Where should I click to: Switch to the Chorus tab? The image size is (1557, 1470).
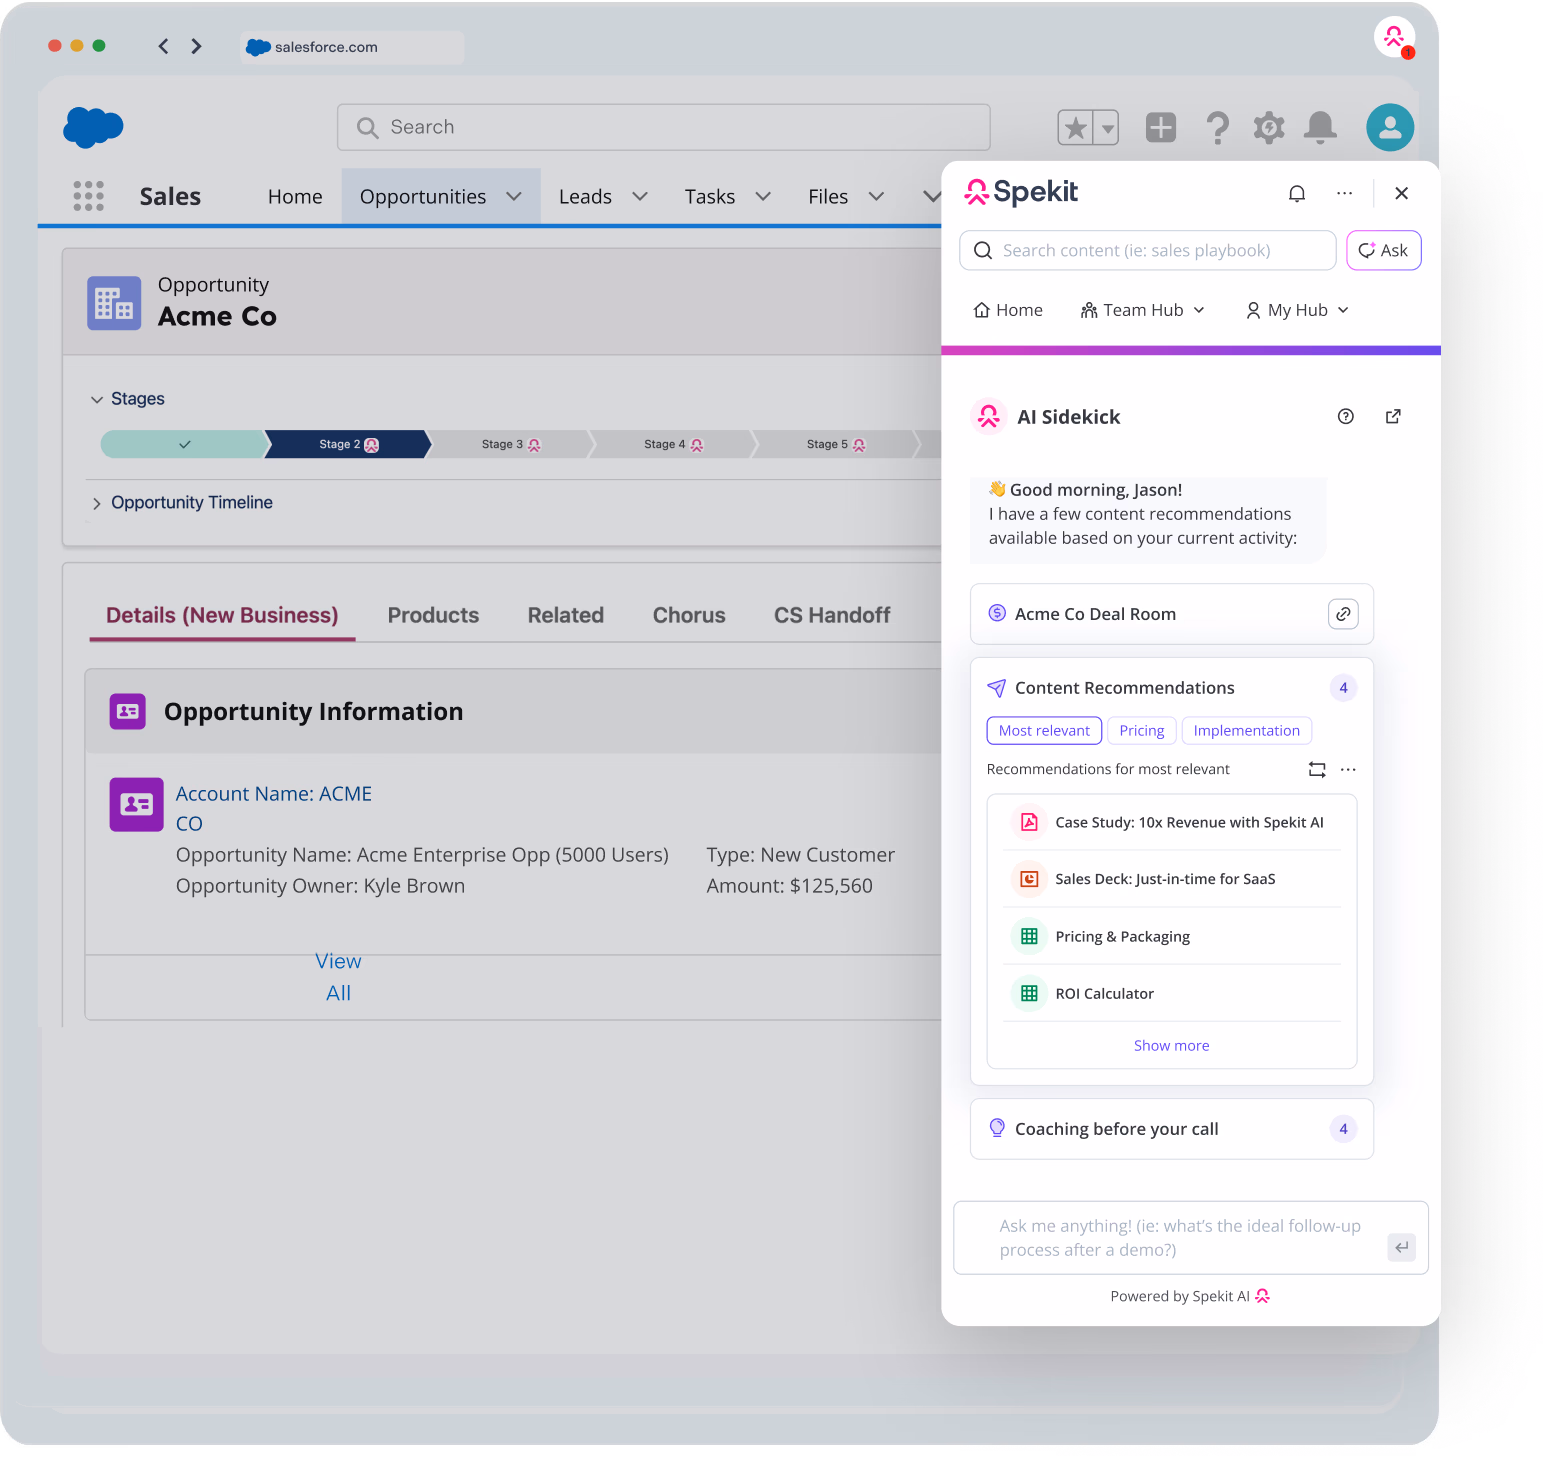click(x=689, y=615)
